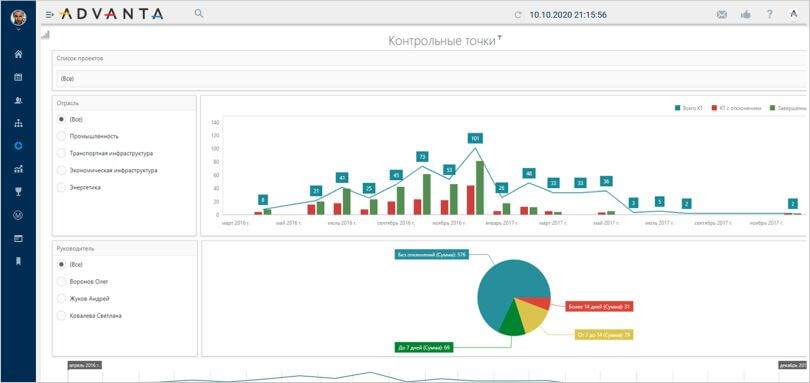This screenshot has height=383, width=810.
Task: Open messages via the envelope icon
Action: [x=722, y=15]
